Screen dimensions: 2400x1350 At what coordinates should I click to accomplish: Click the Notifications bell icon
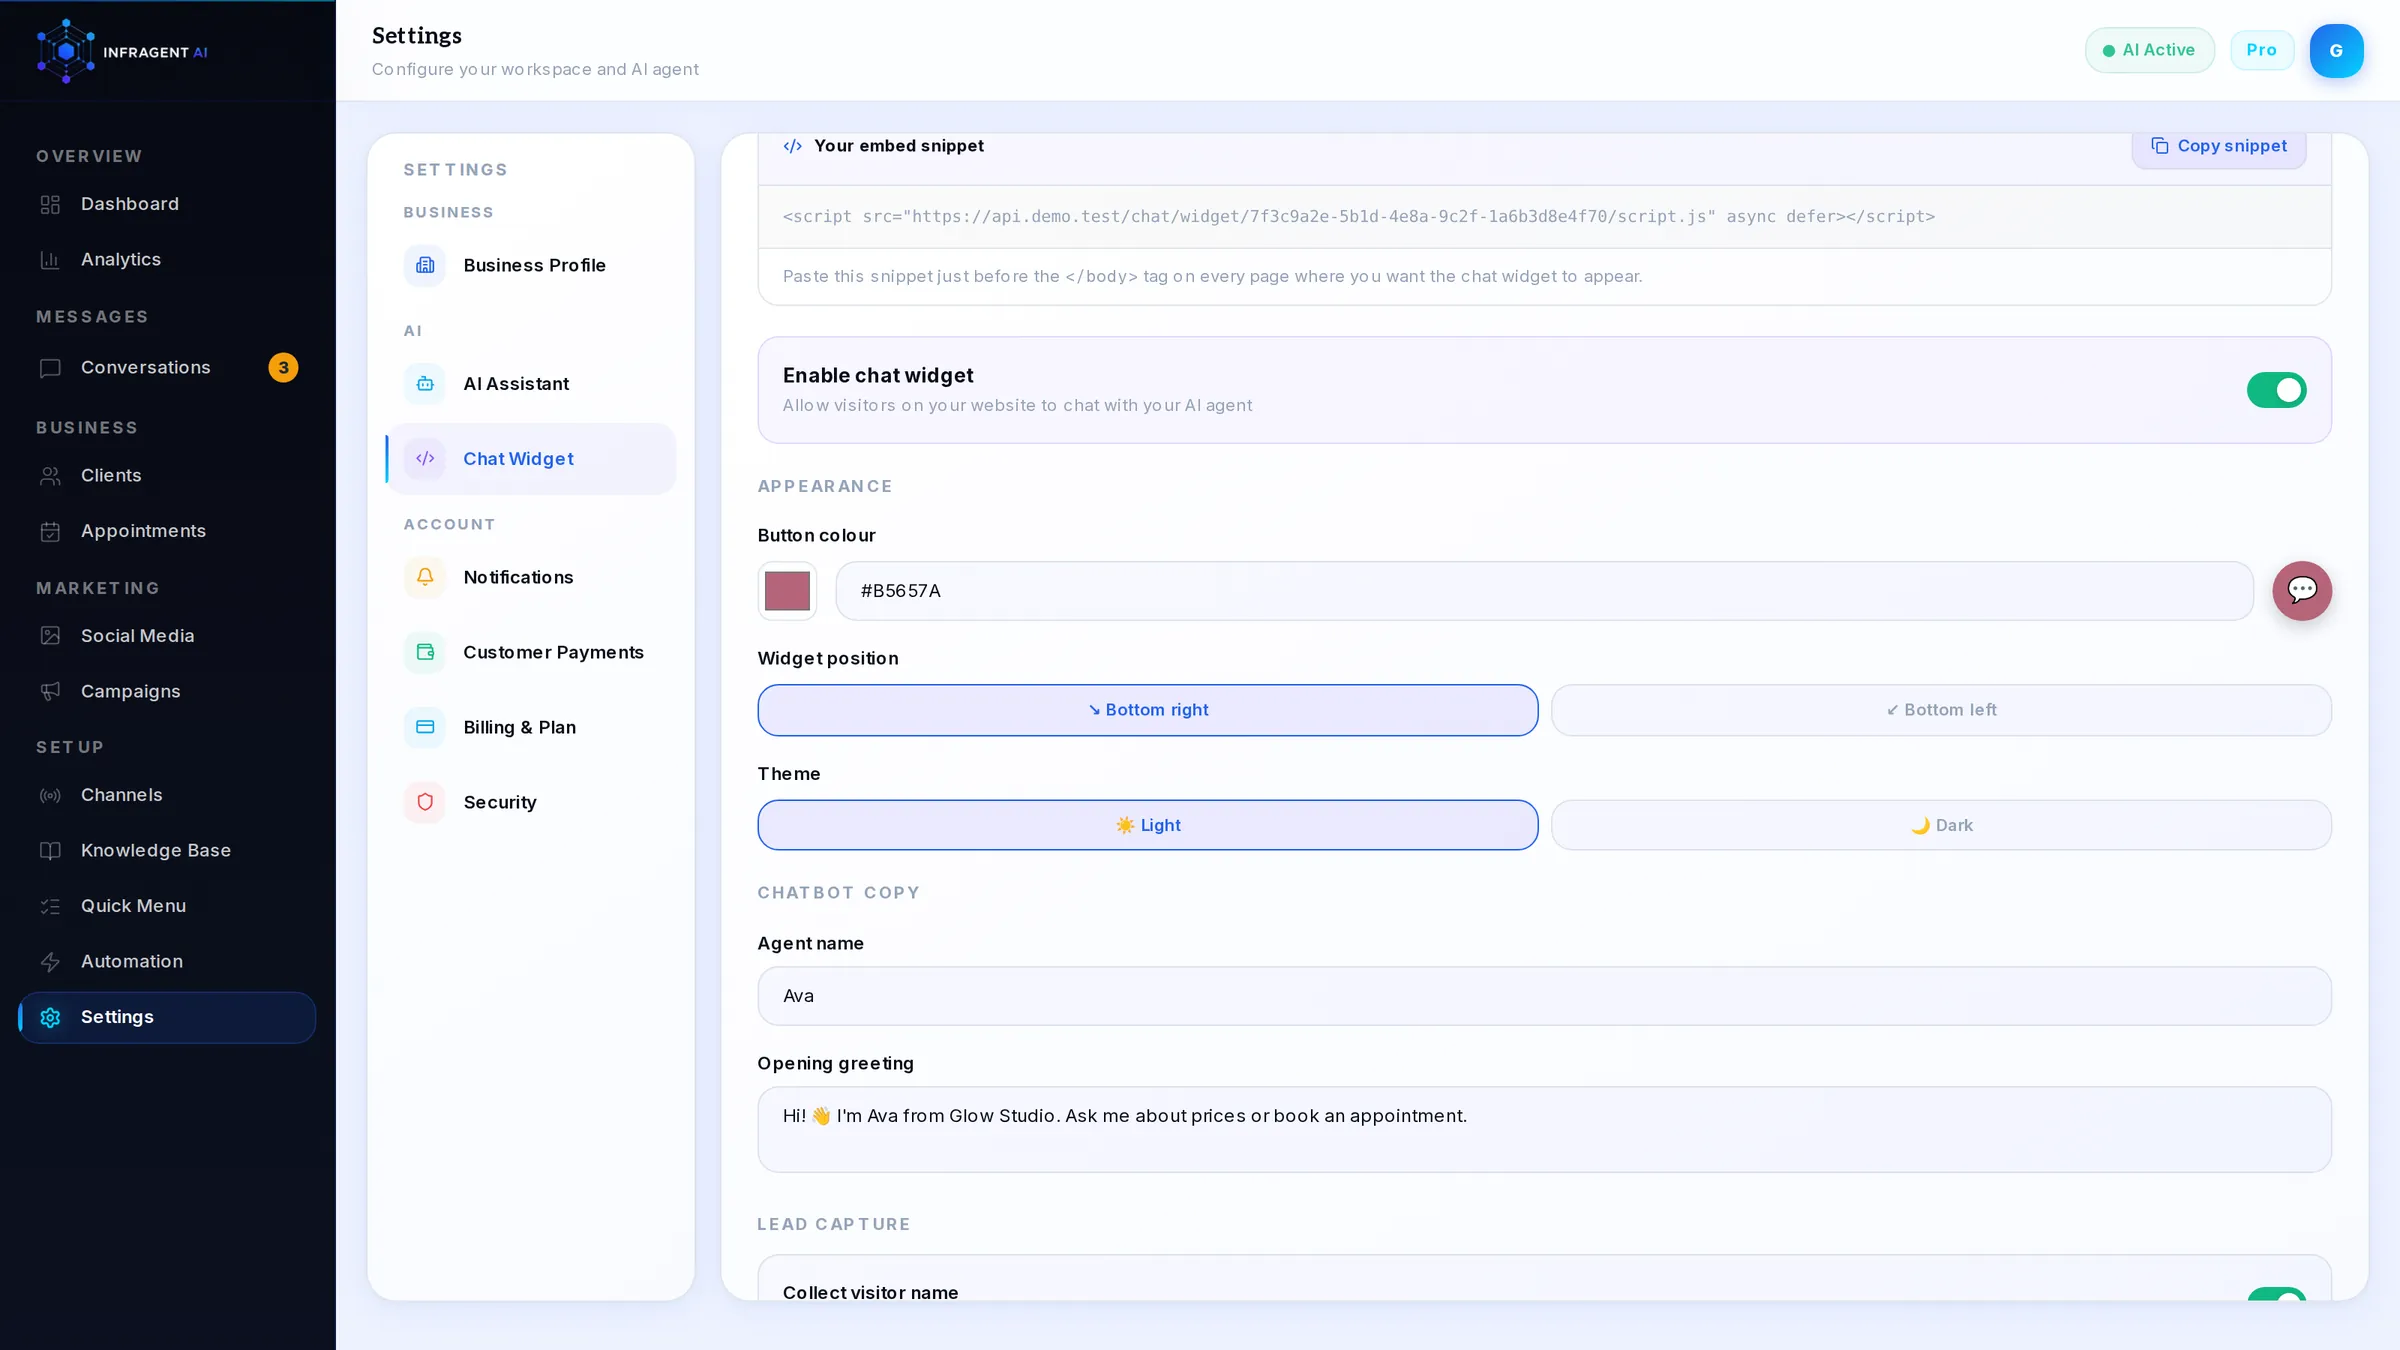(x=425, y=577)
